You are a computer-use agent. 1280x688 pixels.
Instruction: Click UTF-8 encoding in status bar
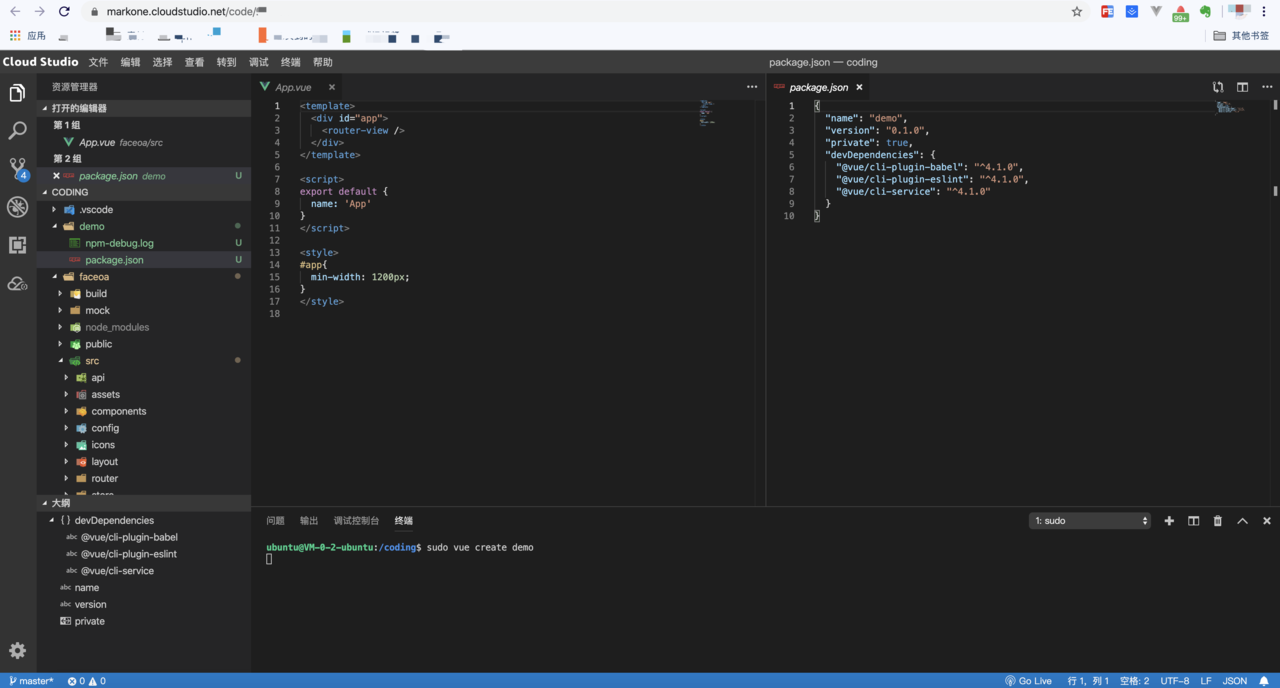coord(1175,681)
